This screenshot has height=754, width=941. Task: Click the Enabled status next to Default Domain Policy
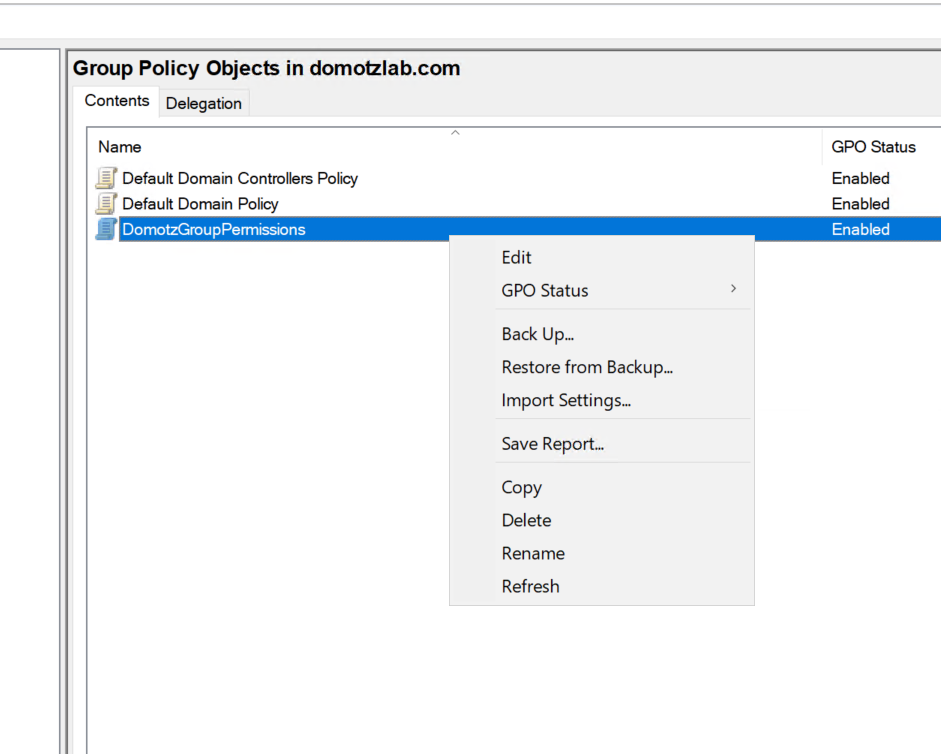860,203
